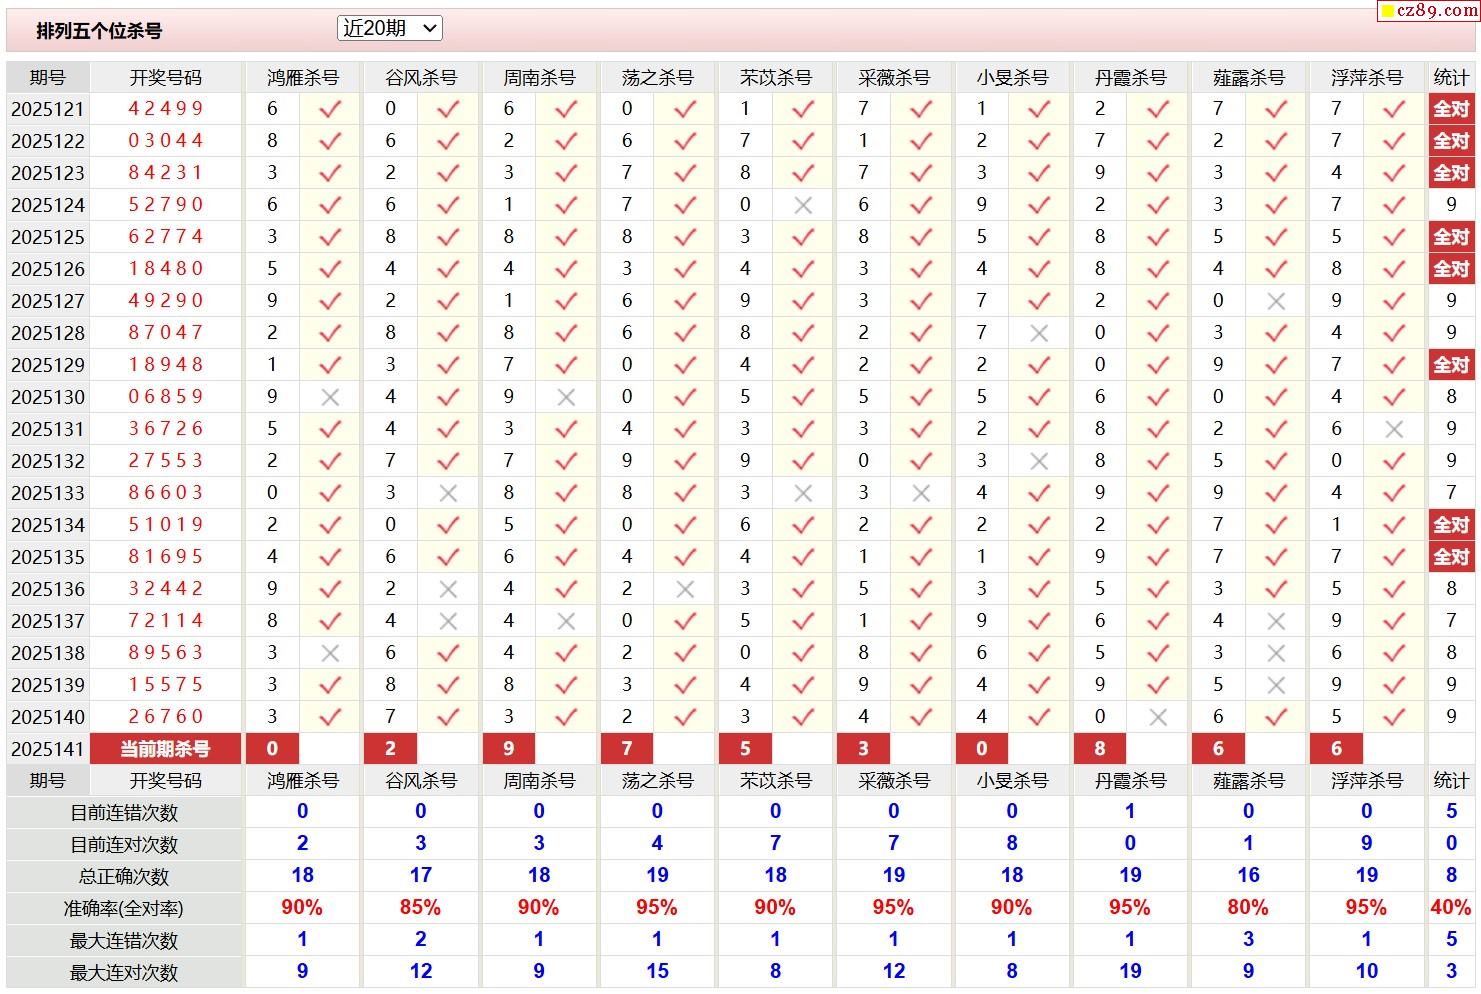Click the cross mark for 小旻杀号 in row 2025132
Screen dimensions: 1481x994
(1039, 461)
